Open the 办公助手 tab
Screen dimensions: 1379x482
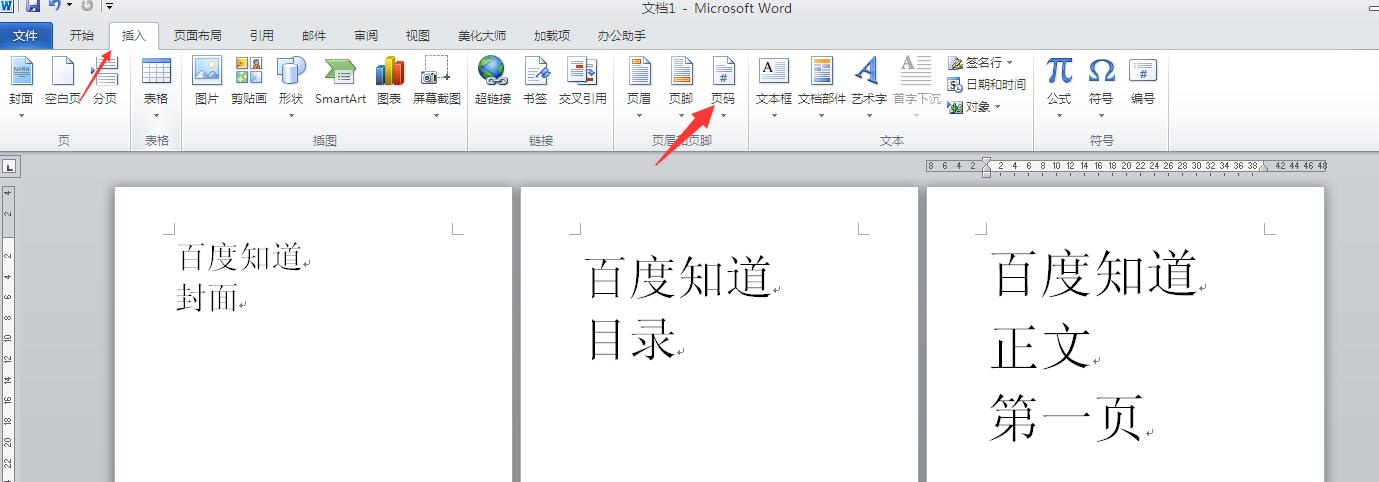coord(622,36)
